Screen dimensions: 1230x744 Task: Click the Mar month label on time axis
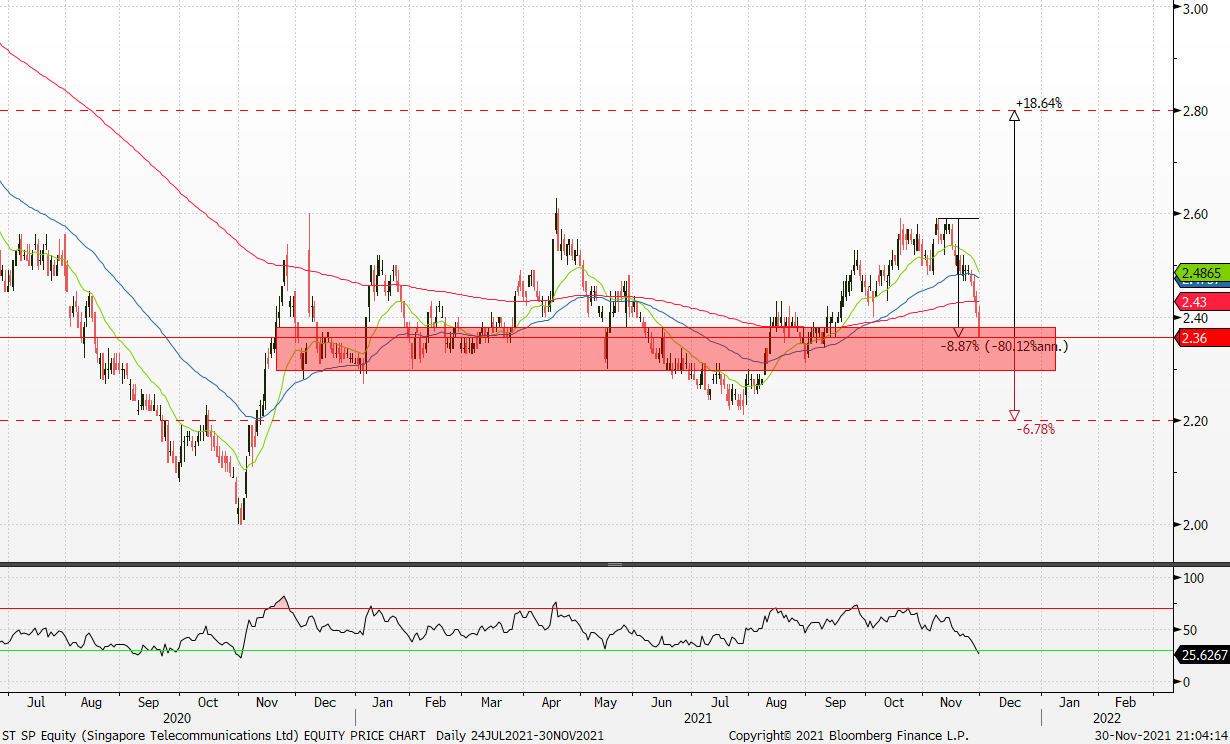(490, 703)
